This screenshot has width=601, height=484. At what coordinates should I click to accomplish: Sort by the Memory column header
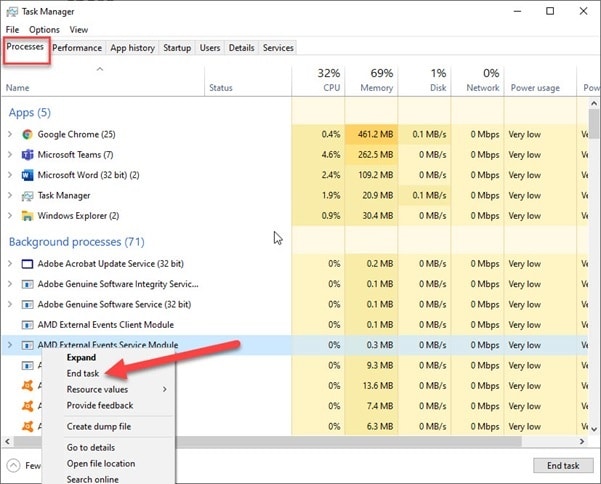(x=371, y=81)
